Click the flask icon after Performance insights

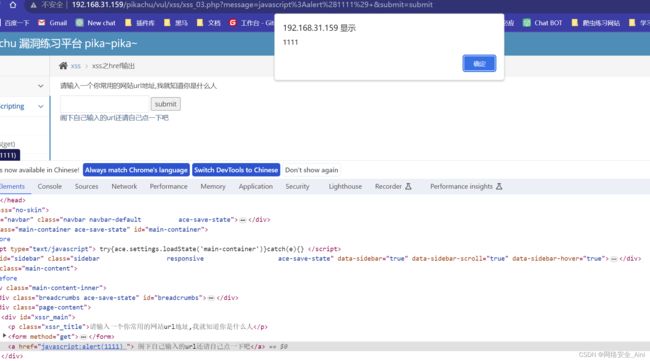click(x=499, y=187)
